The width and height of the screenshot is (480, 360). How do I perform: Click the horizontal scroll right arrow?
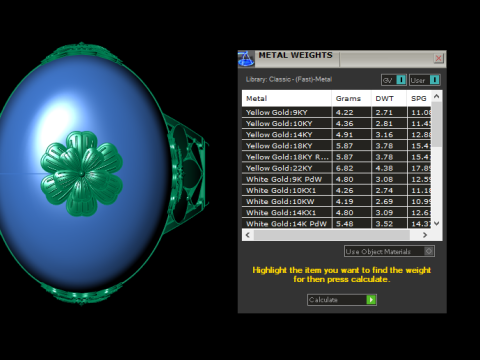coord(425,235)
